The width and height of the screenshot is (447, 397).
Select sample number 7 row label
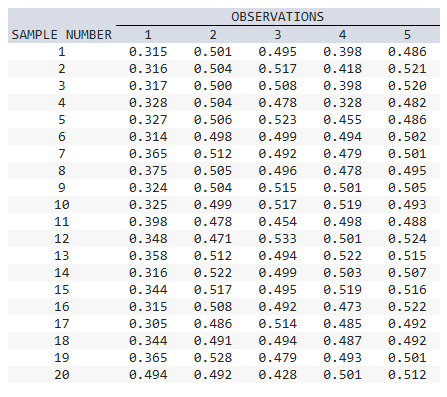[62, 154]
